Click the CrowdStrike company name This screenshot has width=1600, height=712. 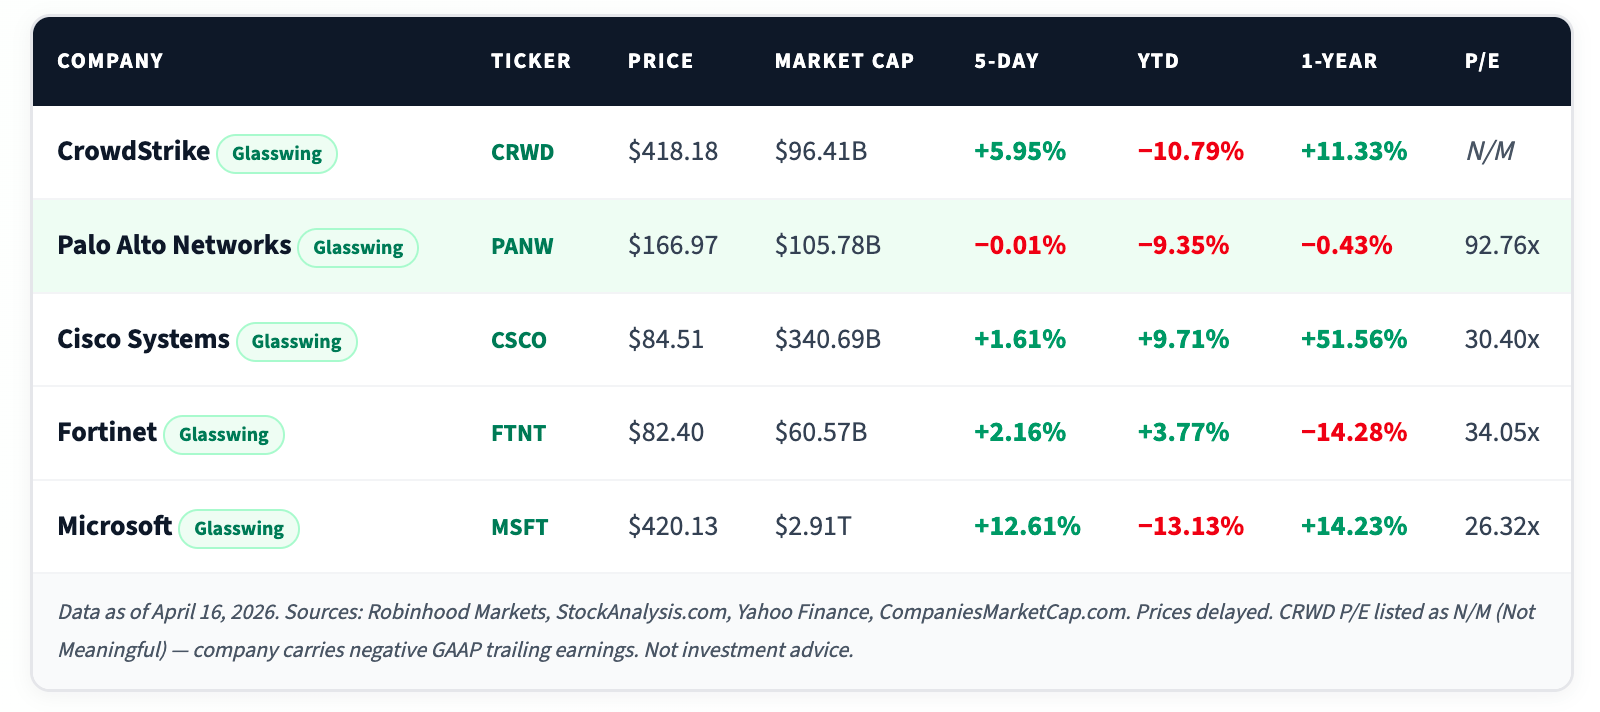pos(133,151)
